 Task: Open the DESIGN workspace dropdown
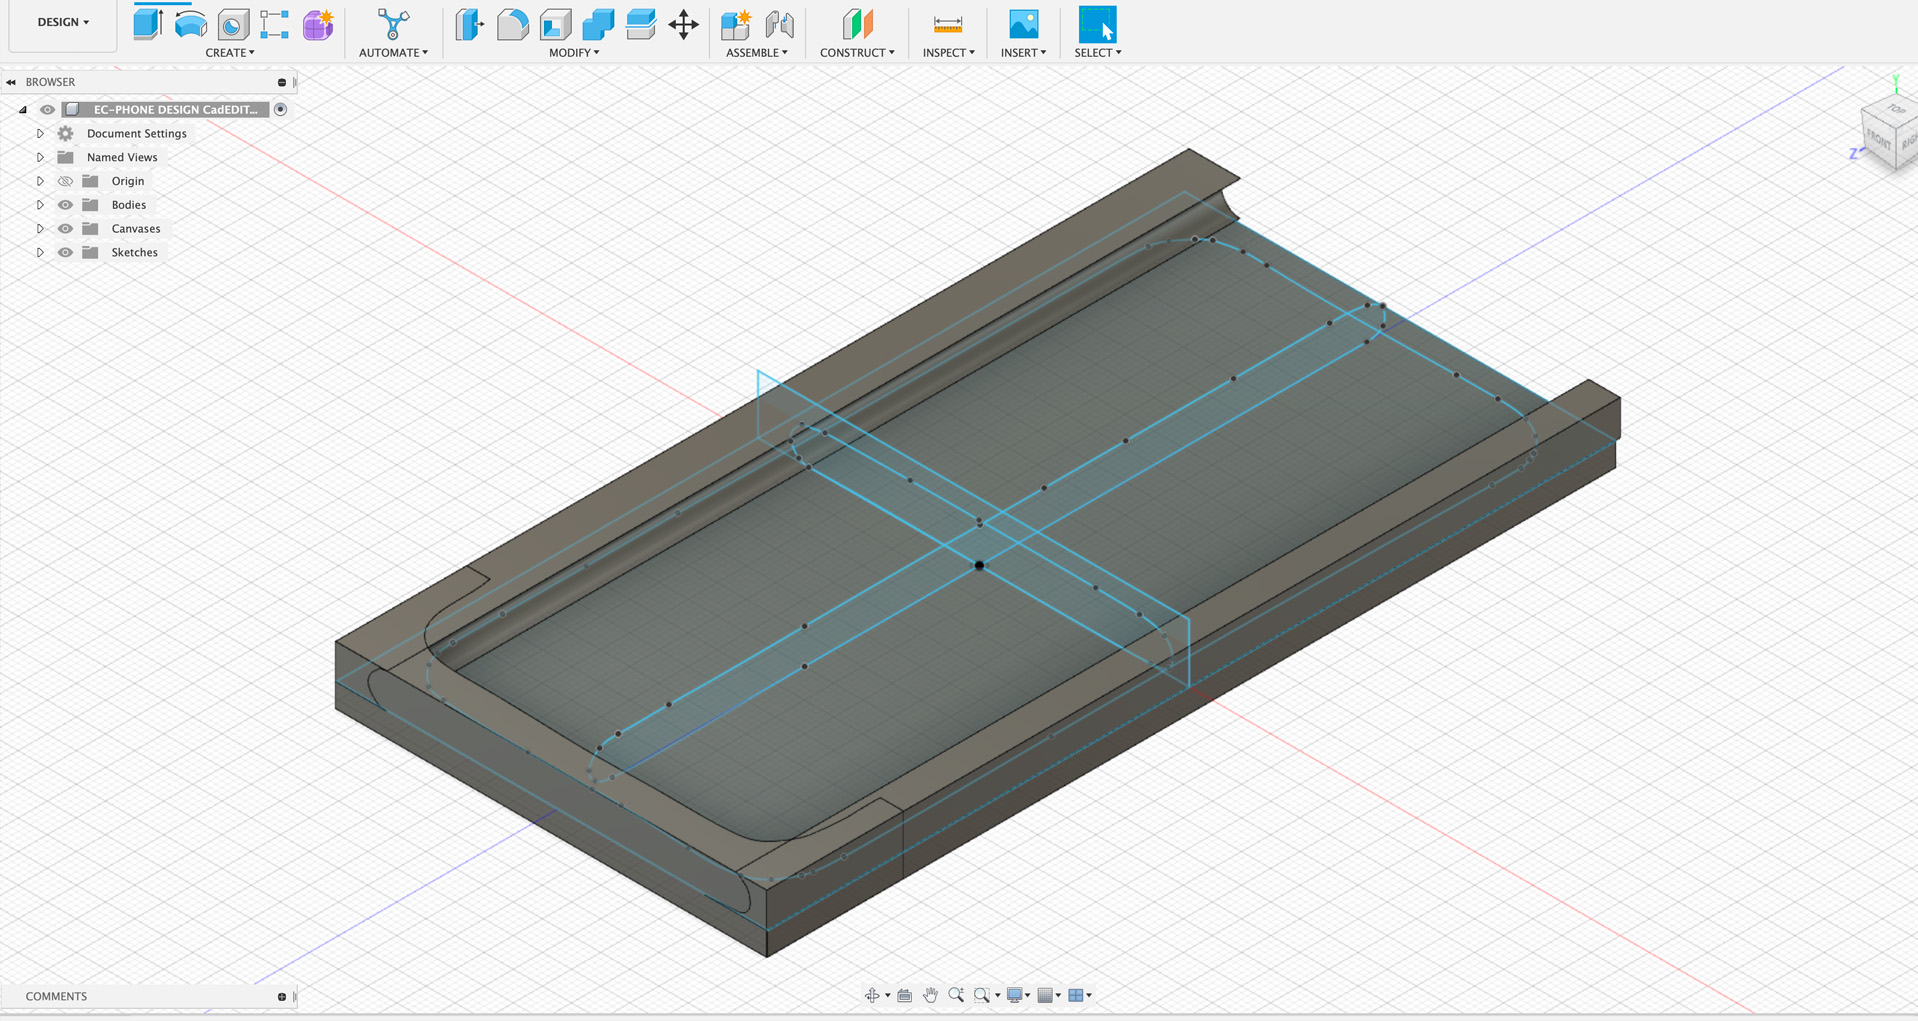[63, 22]
